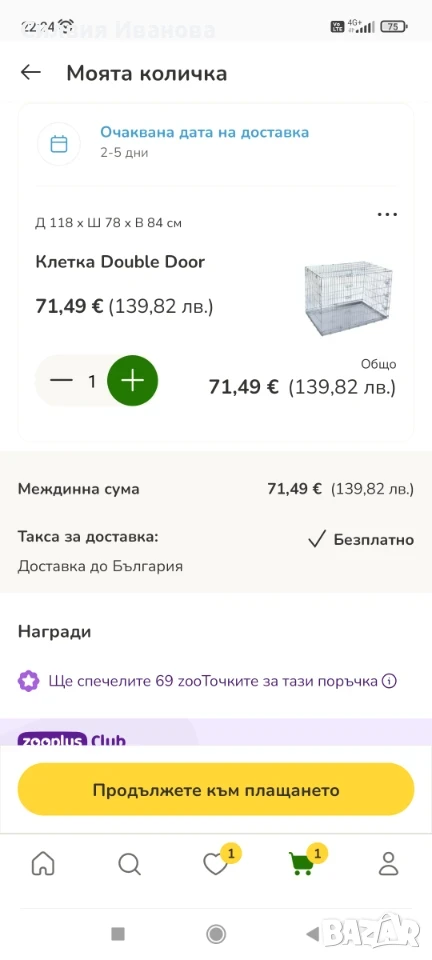Tap the quantity value field showing 1
Viewport: 432px width, 960px height.
tap(92, 381)
